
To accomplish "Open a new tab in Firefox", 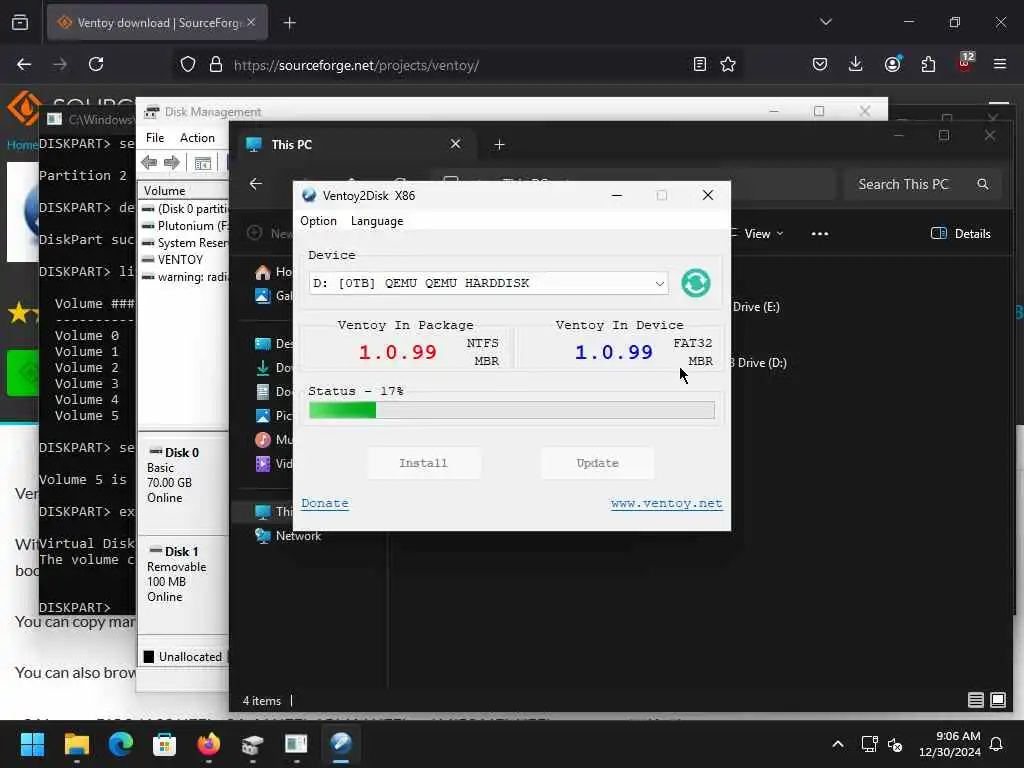I will tap(290, 23).
